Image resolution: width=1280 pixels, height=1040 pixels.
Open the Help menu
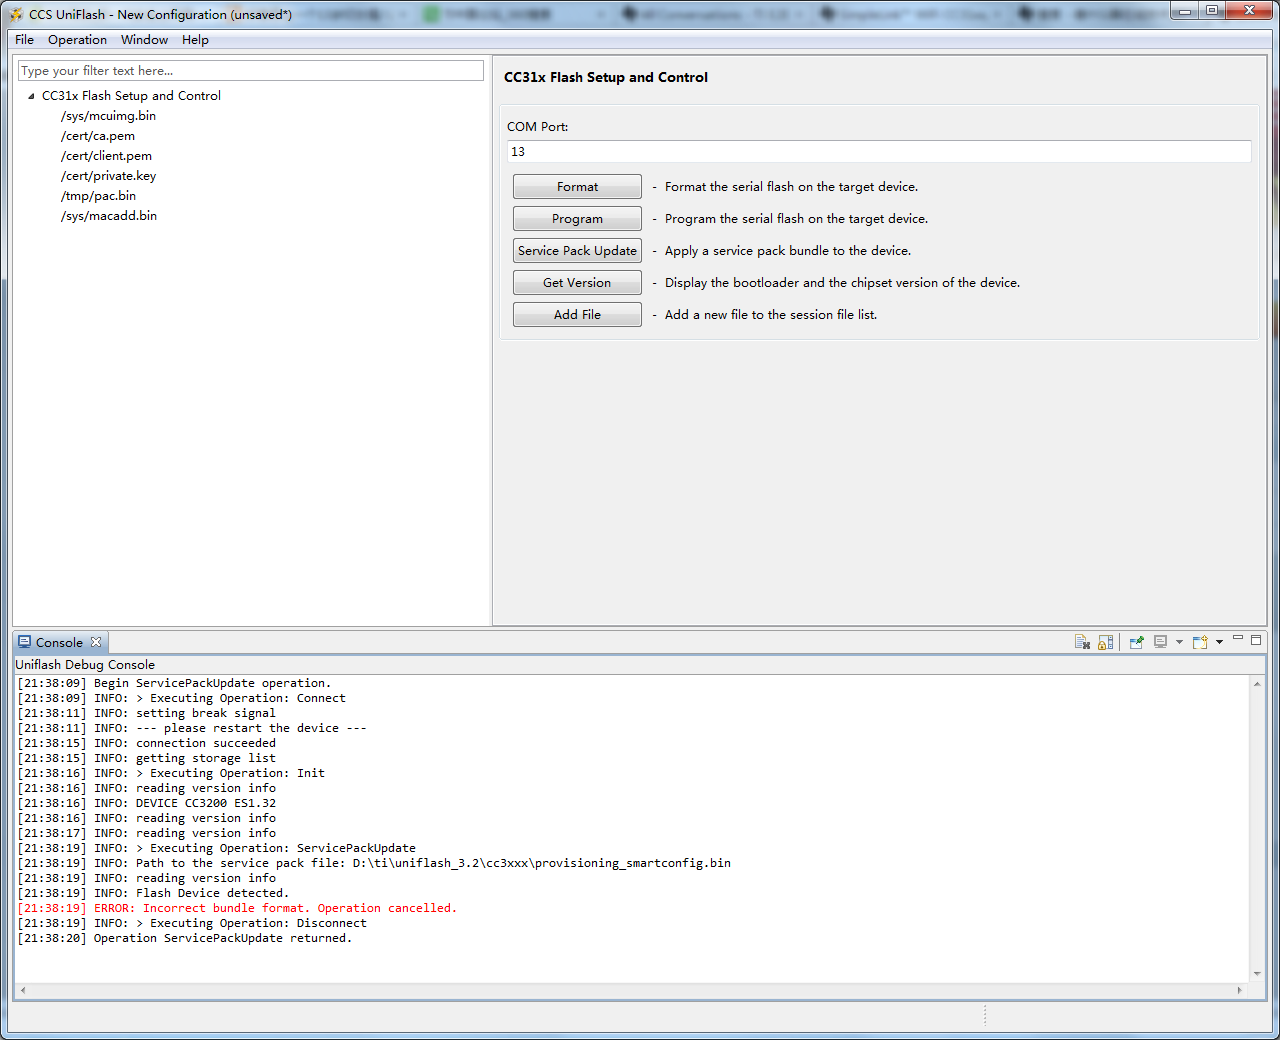pyautogui.click(x=195, y=40)
